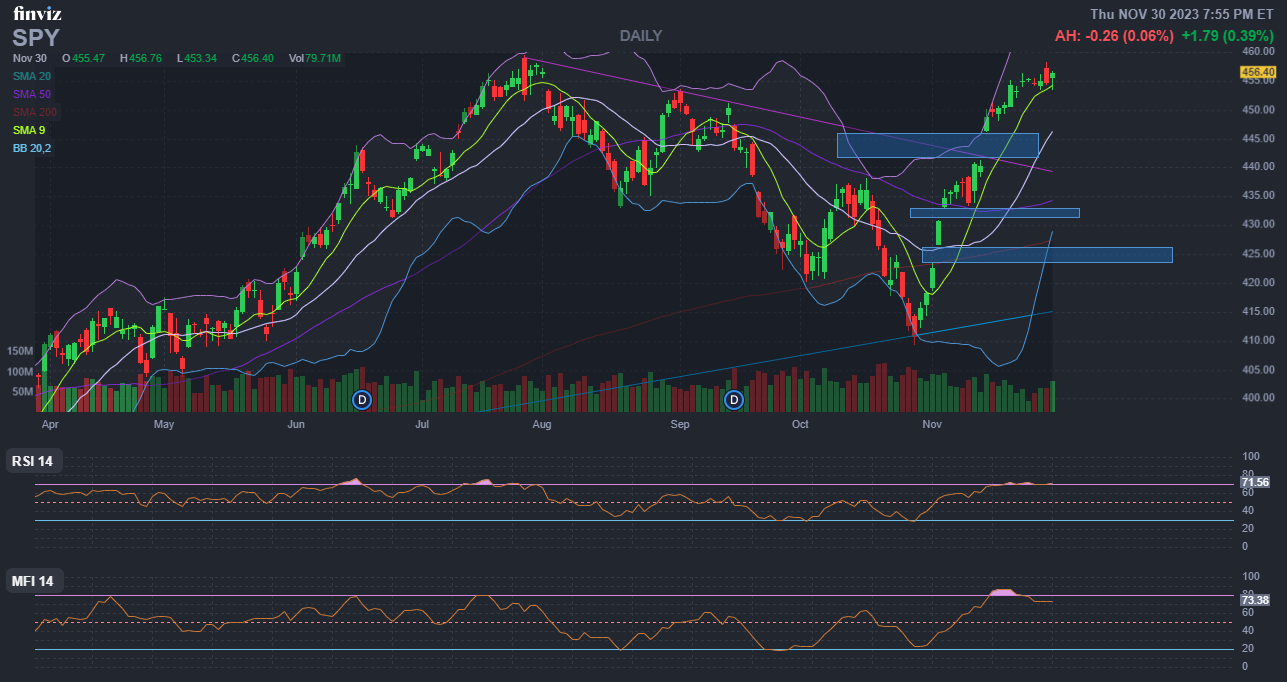Click the Nov label on the date axis
This screenshot has width=1287, height=682.
click(x=932, y=425)
